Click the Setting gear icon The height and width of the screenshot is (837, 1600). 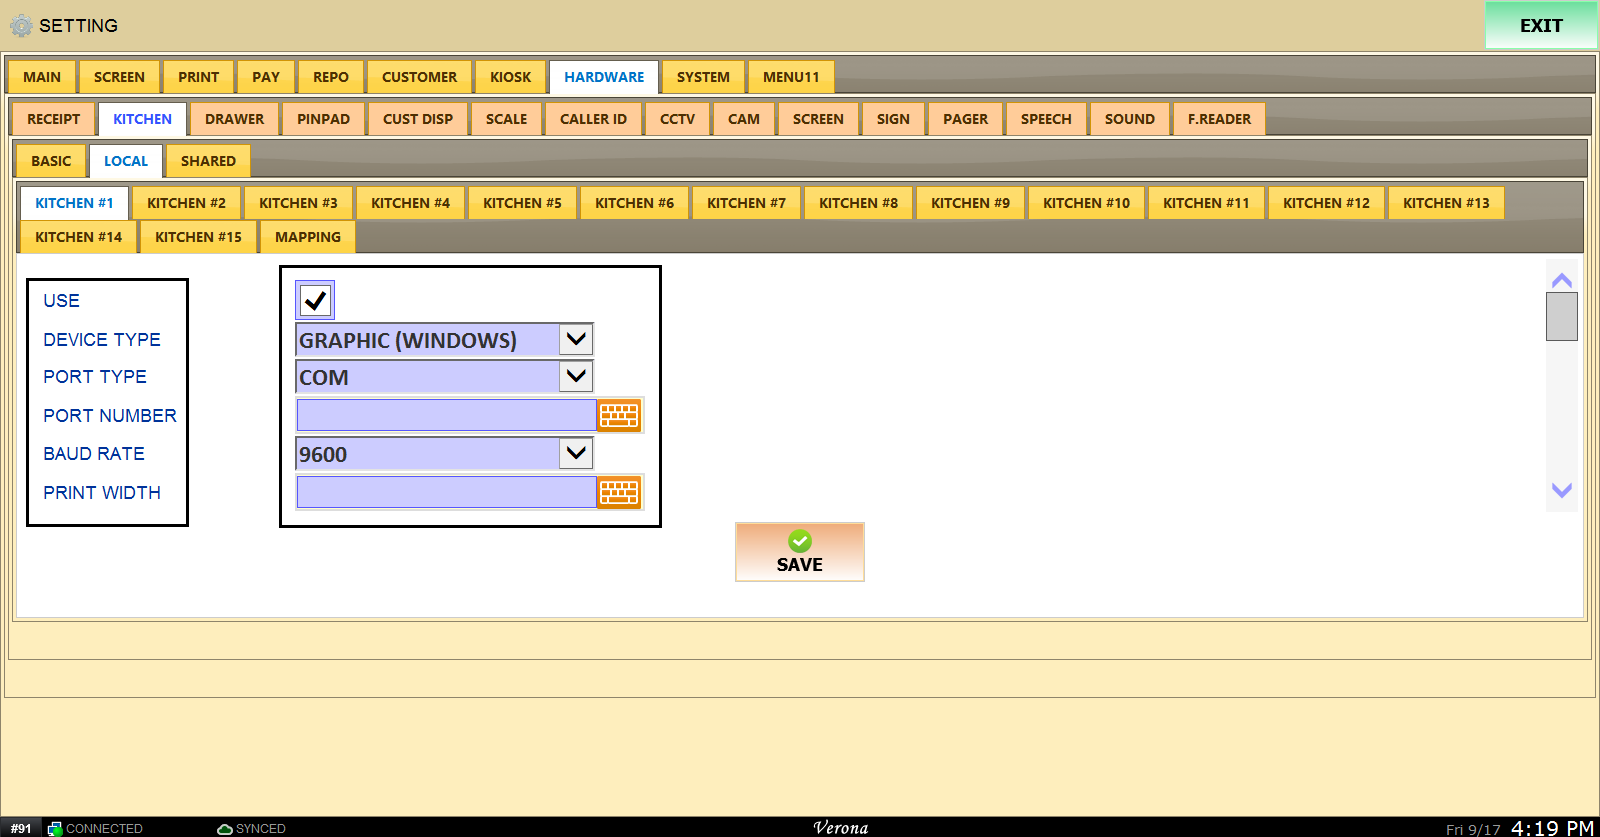(x=21, y=26)
